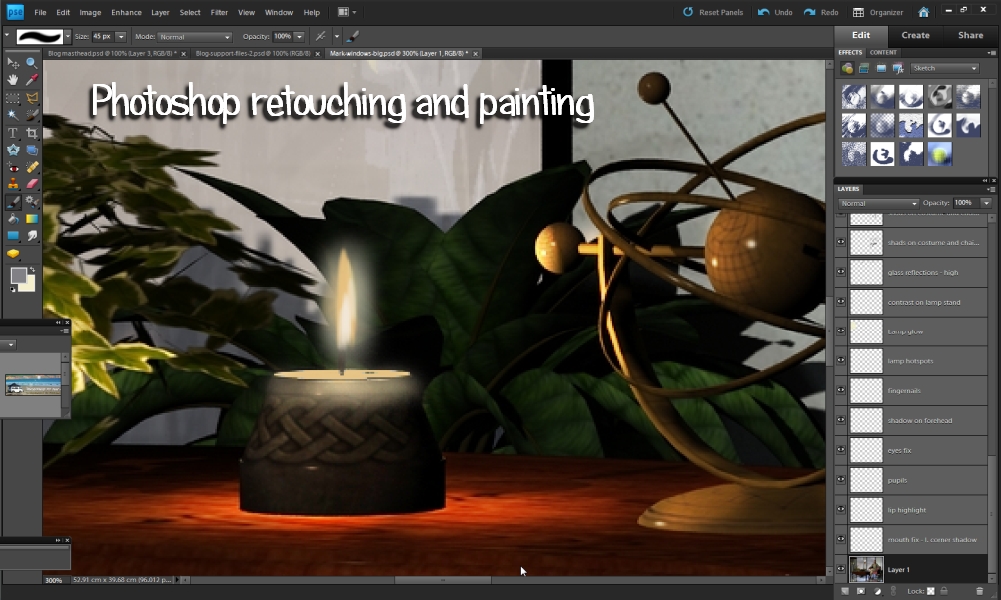Hide the 'contrast on lamp stand' layer
This screenshot has height=600, width=1001.
pyautogui.click(x=841, y=301)
